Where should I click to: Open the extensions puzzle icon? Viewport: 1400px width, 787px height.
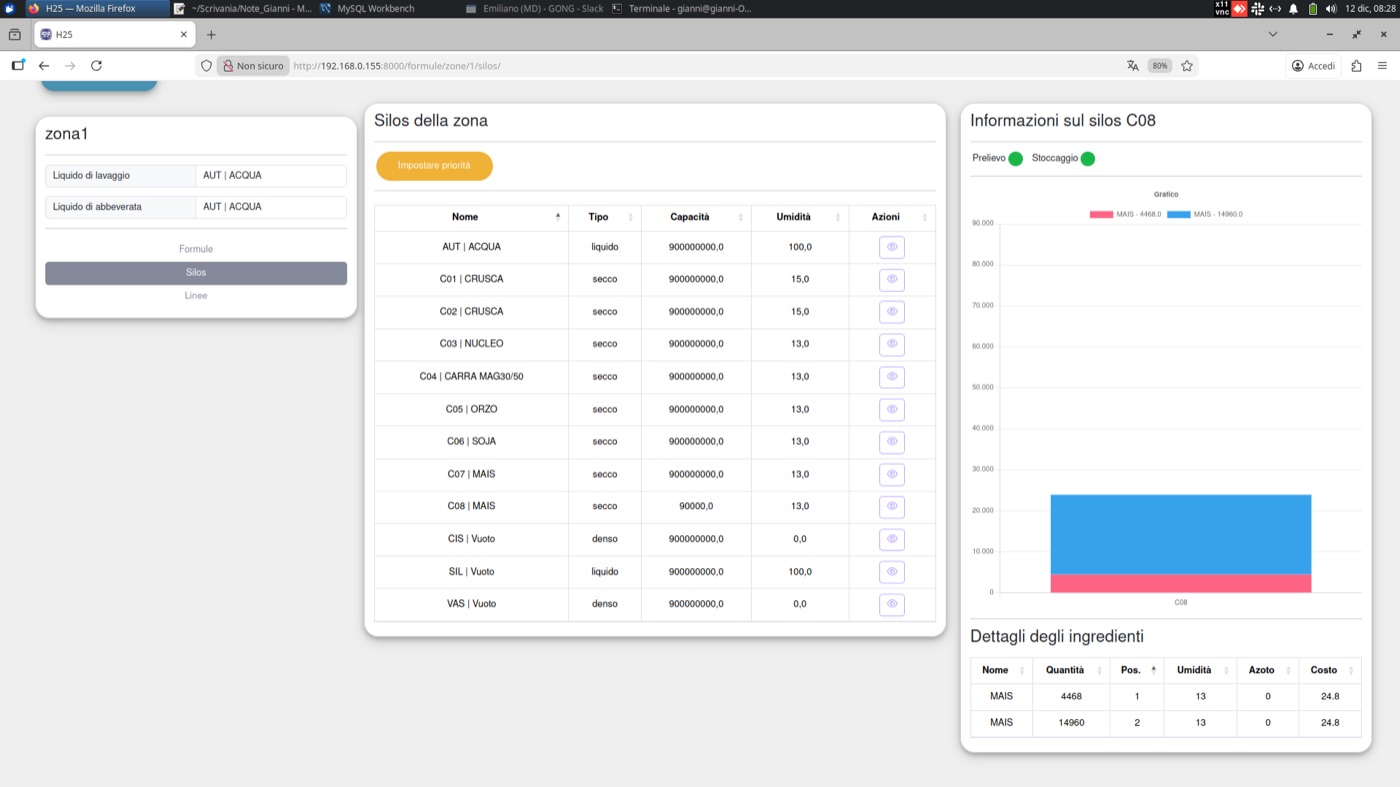click(x=1356, y=66)
